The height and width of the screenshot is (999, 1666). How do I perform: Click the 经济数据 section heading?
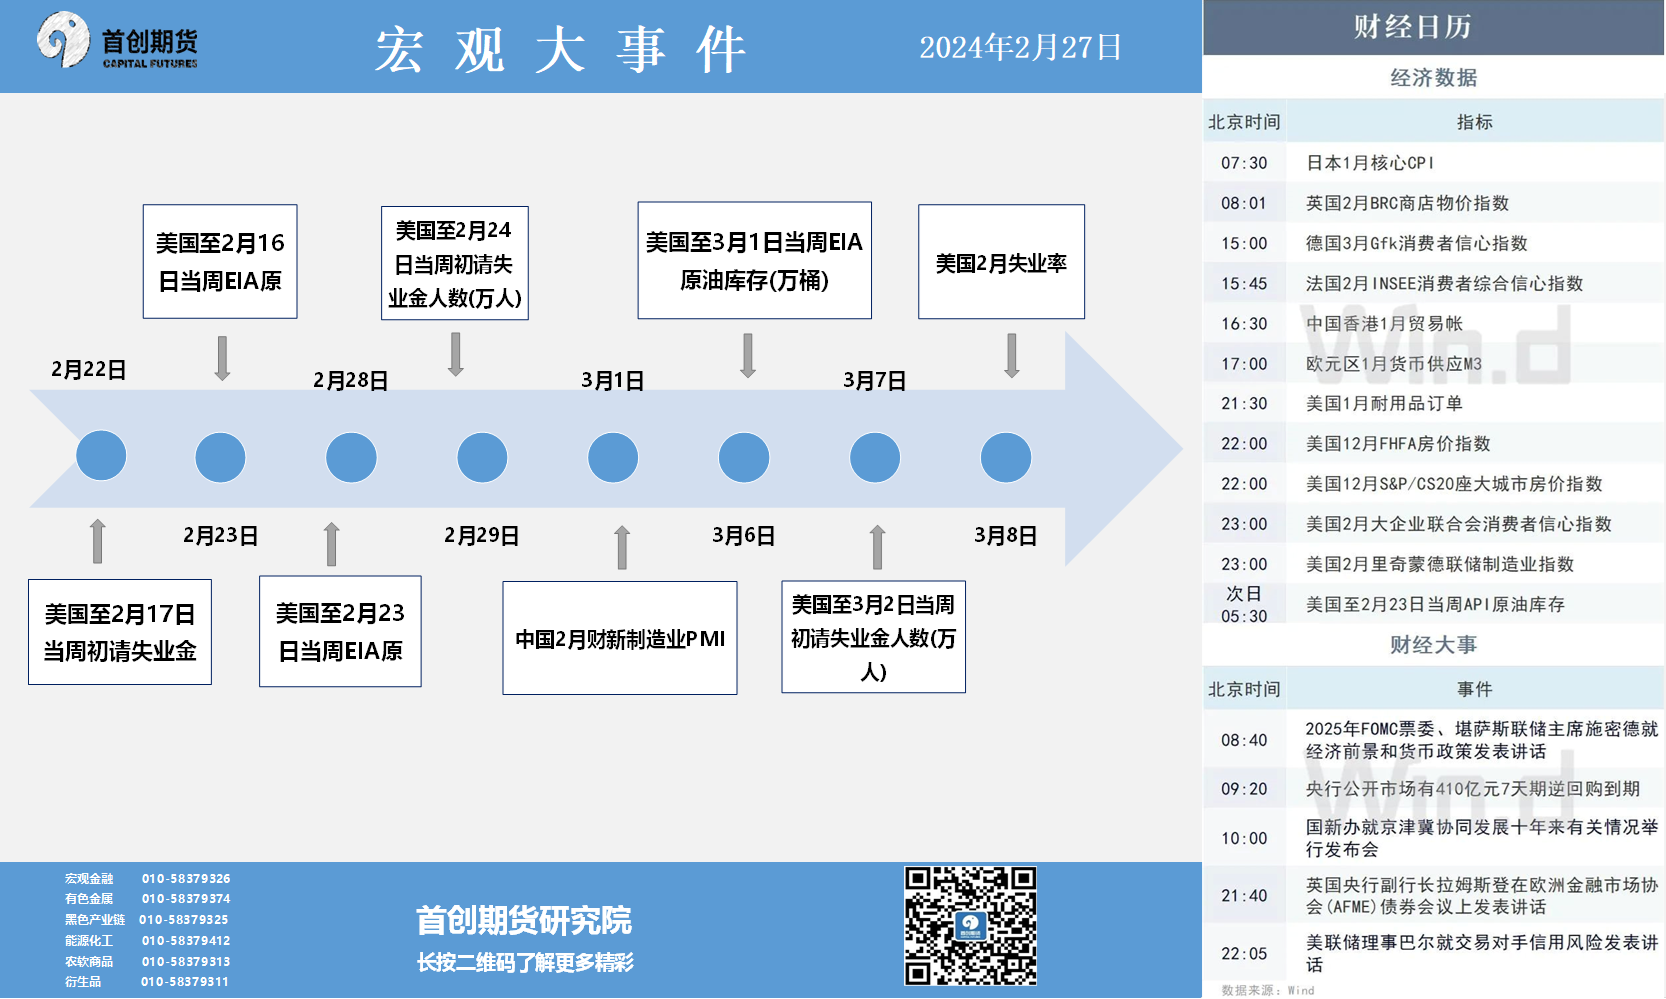click(1433, 77)
